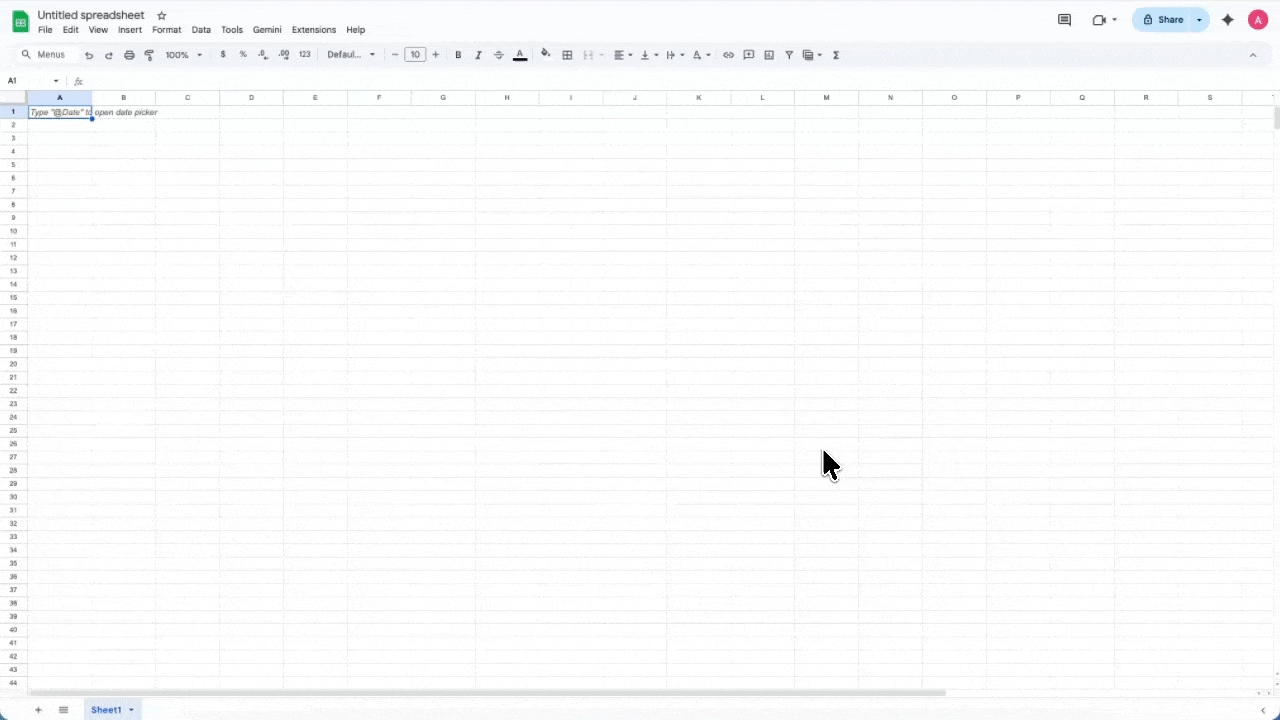
Task: Open the font family dropdown
Action: [x=347, y=55]
